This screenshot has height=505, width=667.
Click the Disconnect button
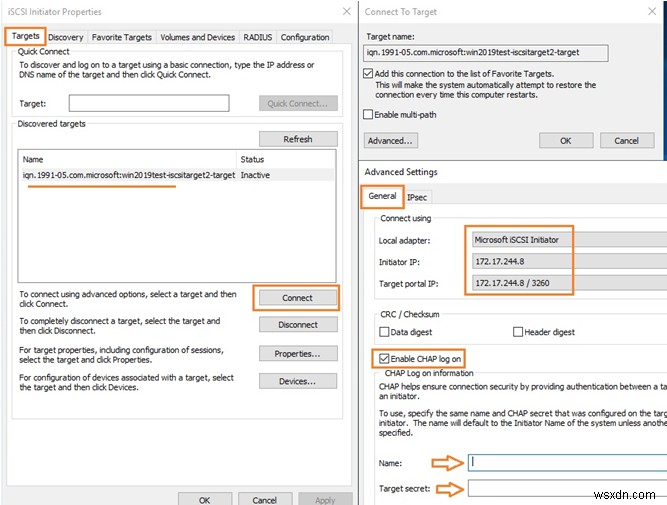[298, 325]
